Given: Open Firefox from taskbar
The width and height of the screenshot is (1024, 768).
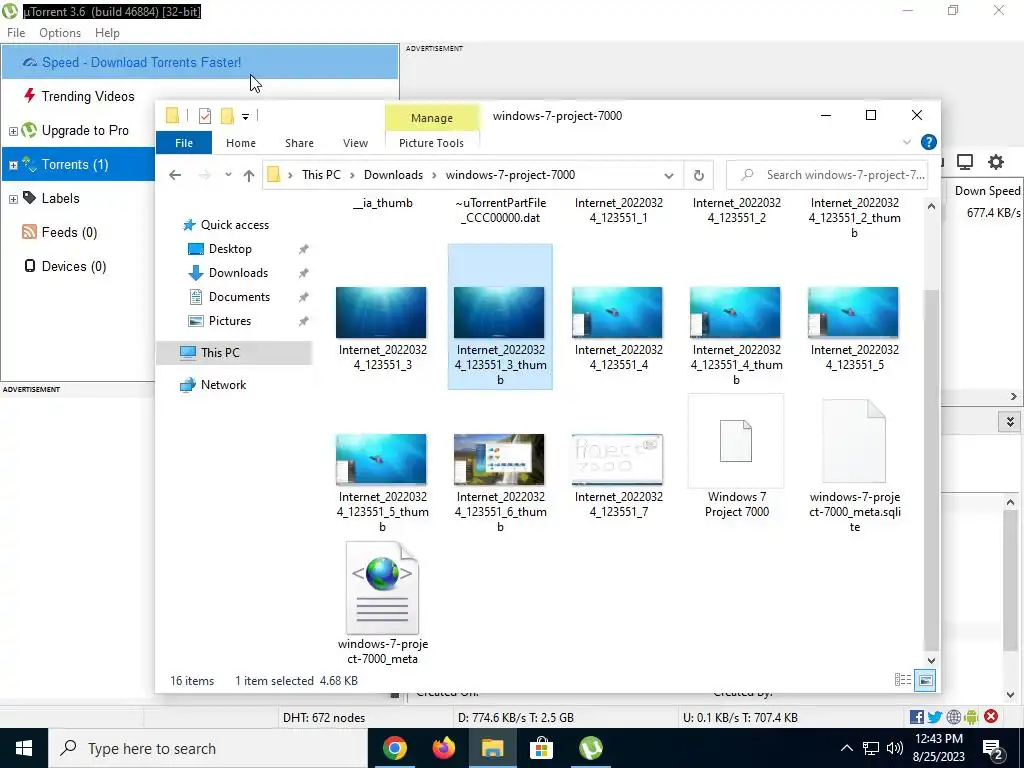Looking at the screenshot, I should click(x=443, y=748).
